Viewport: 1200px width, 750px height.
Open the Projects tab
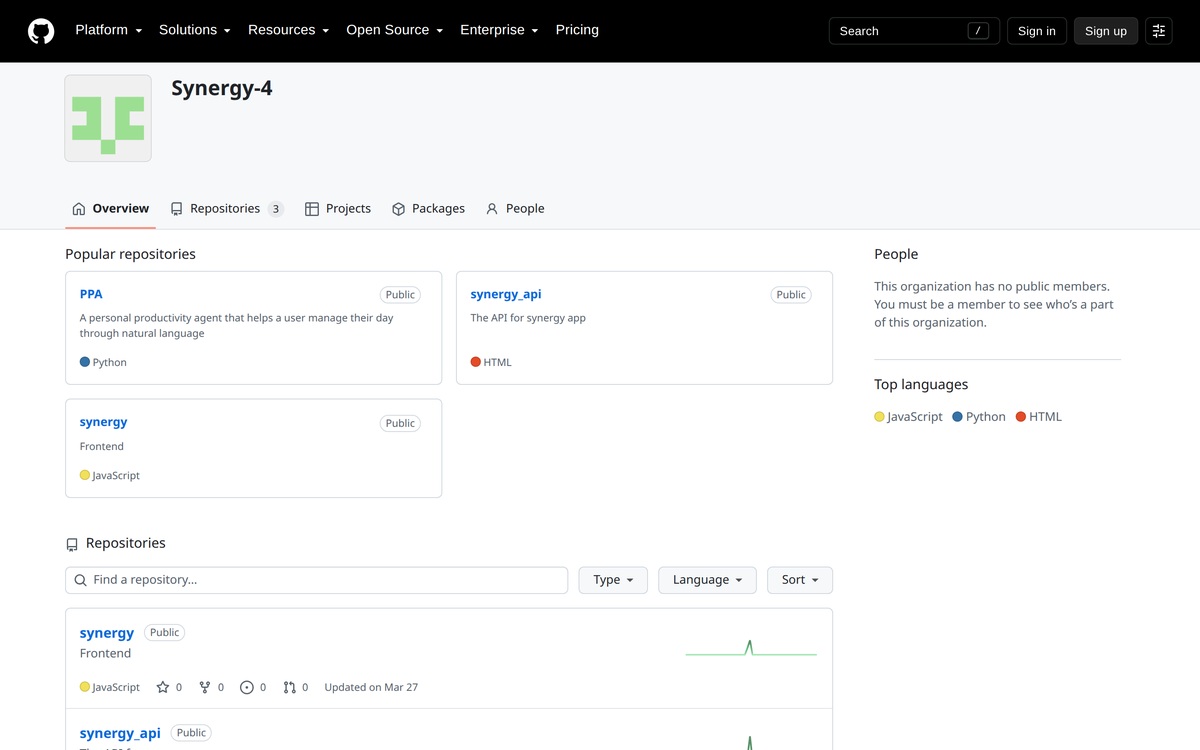(x=338, y=208)
